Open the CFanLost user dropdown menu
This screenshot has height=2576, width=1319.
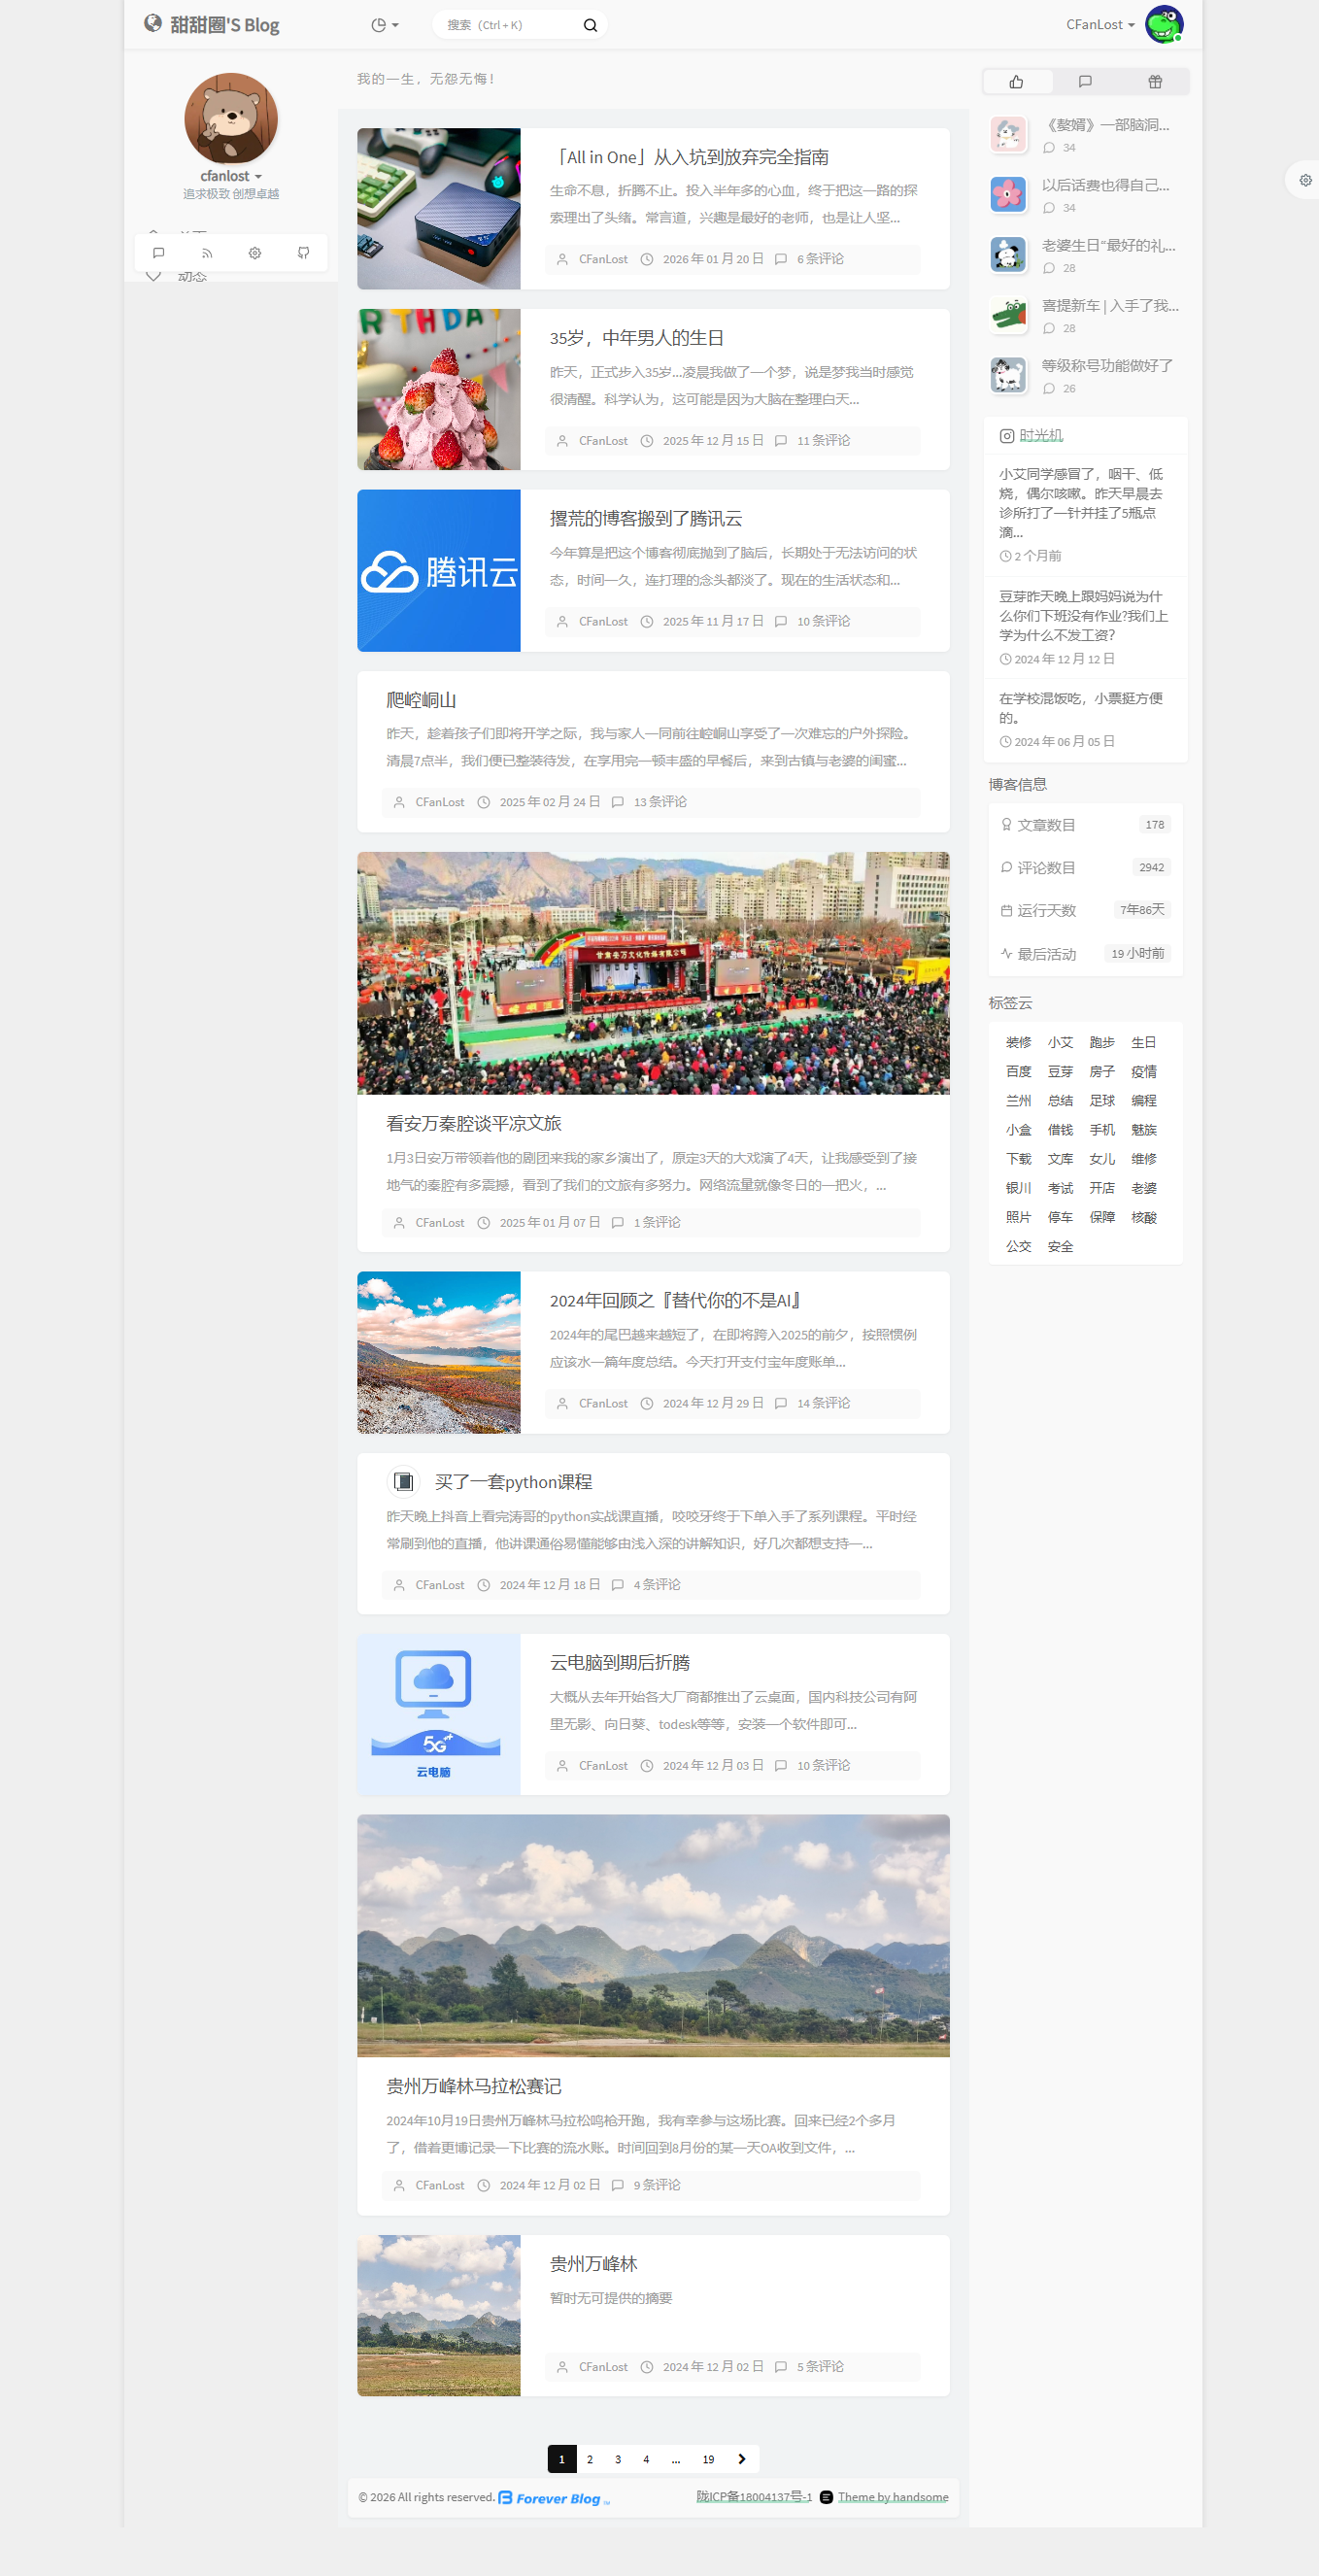click(x=1099, y=25)
